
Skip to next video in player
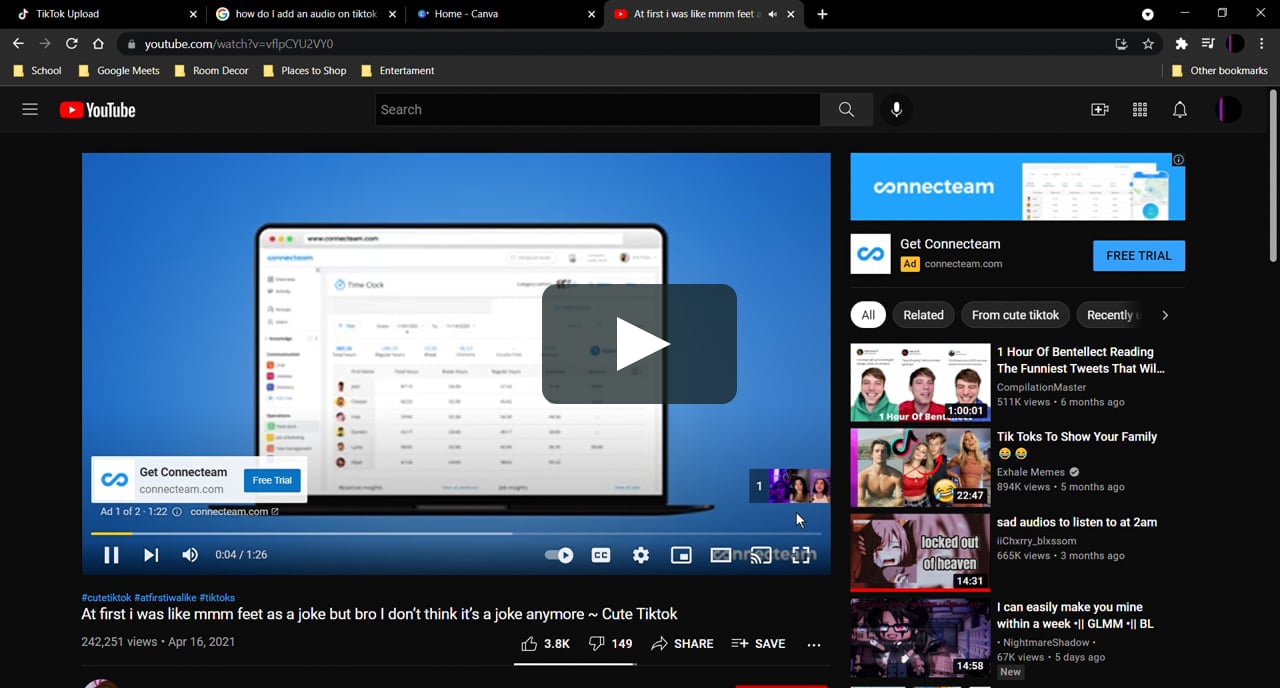pos(151,555)
